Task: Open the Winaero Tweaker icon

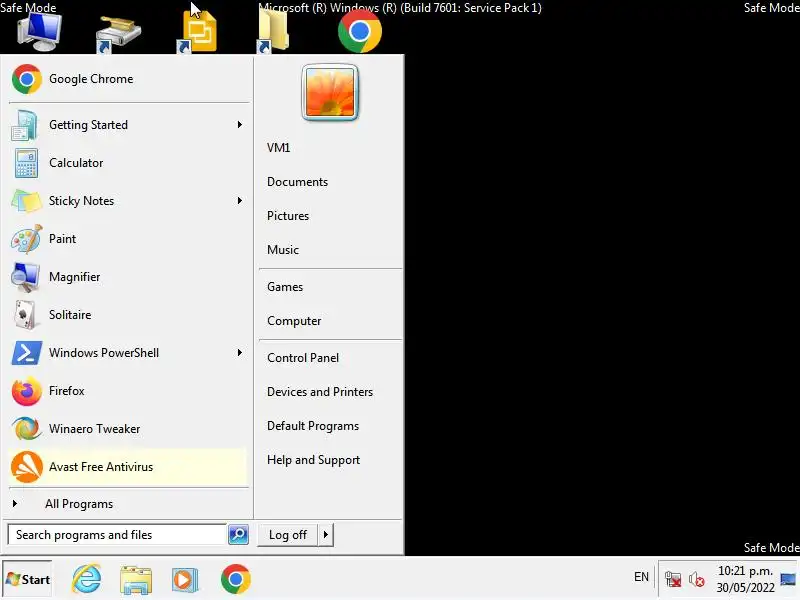Action: tap(27, 429)
